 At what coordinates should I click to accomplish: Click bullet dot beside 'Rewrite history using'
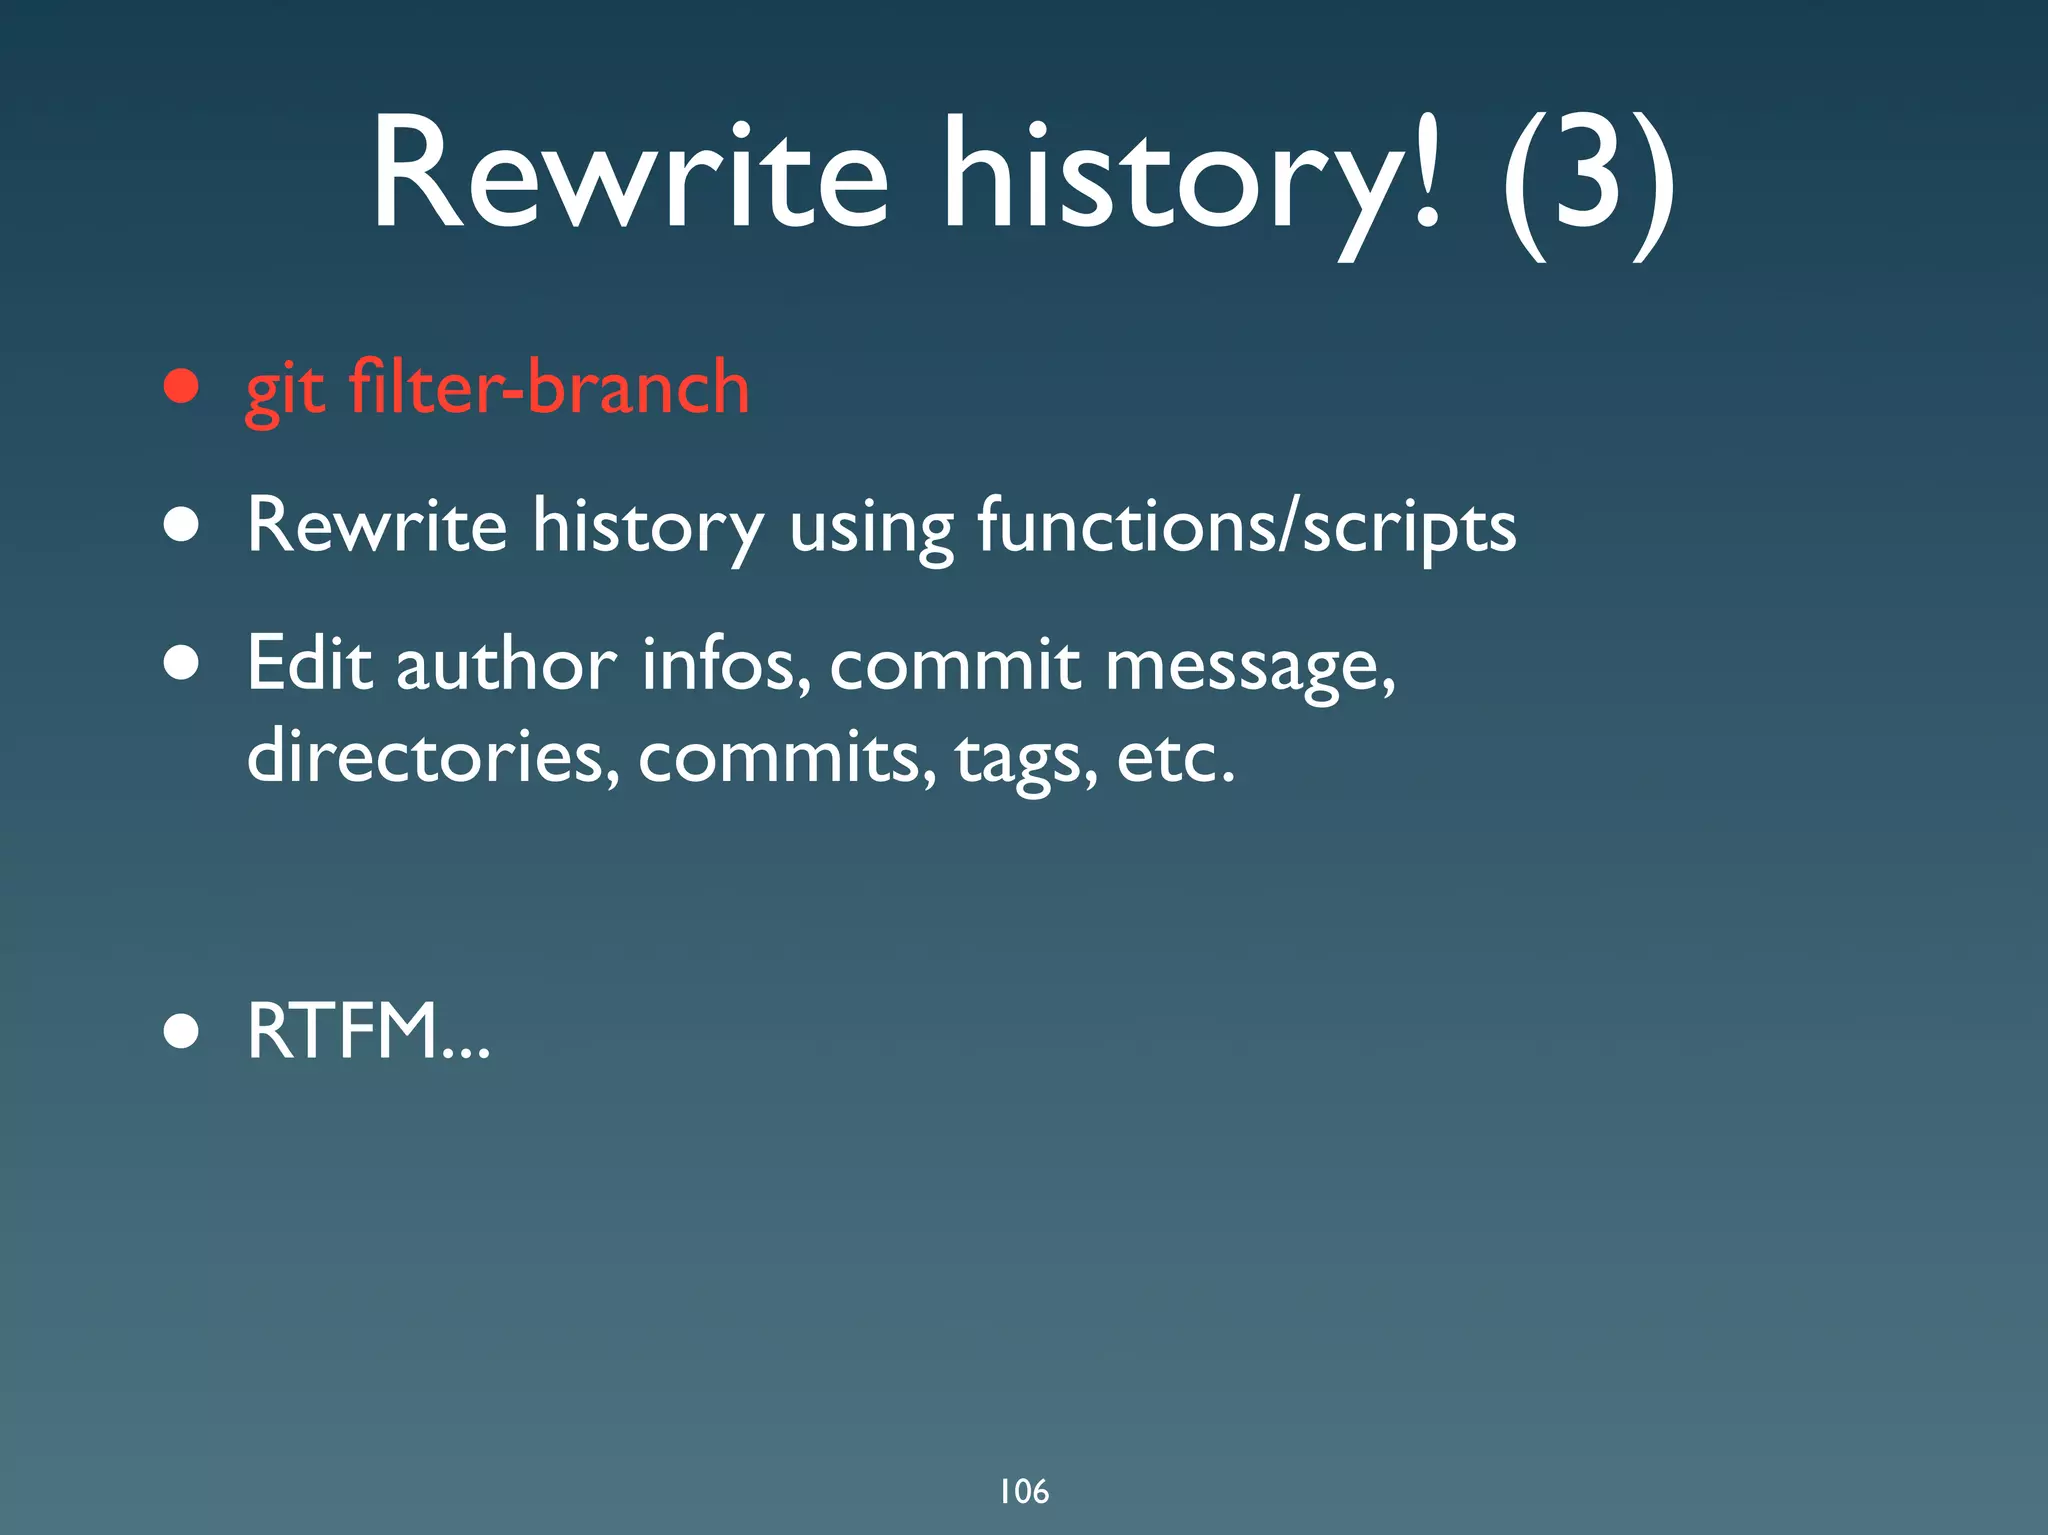point(181,525)
